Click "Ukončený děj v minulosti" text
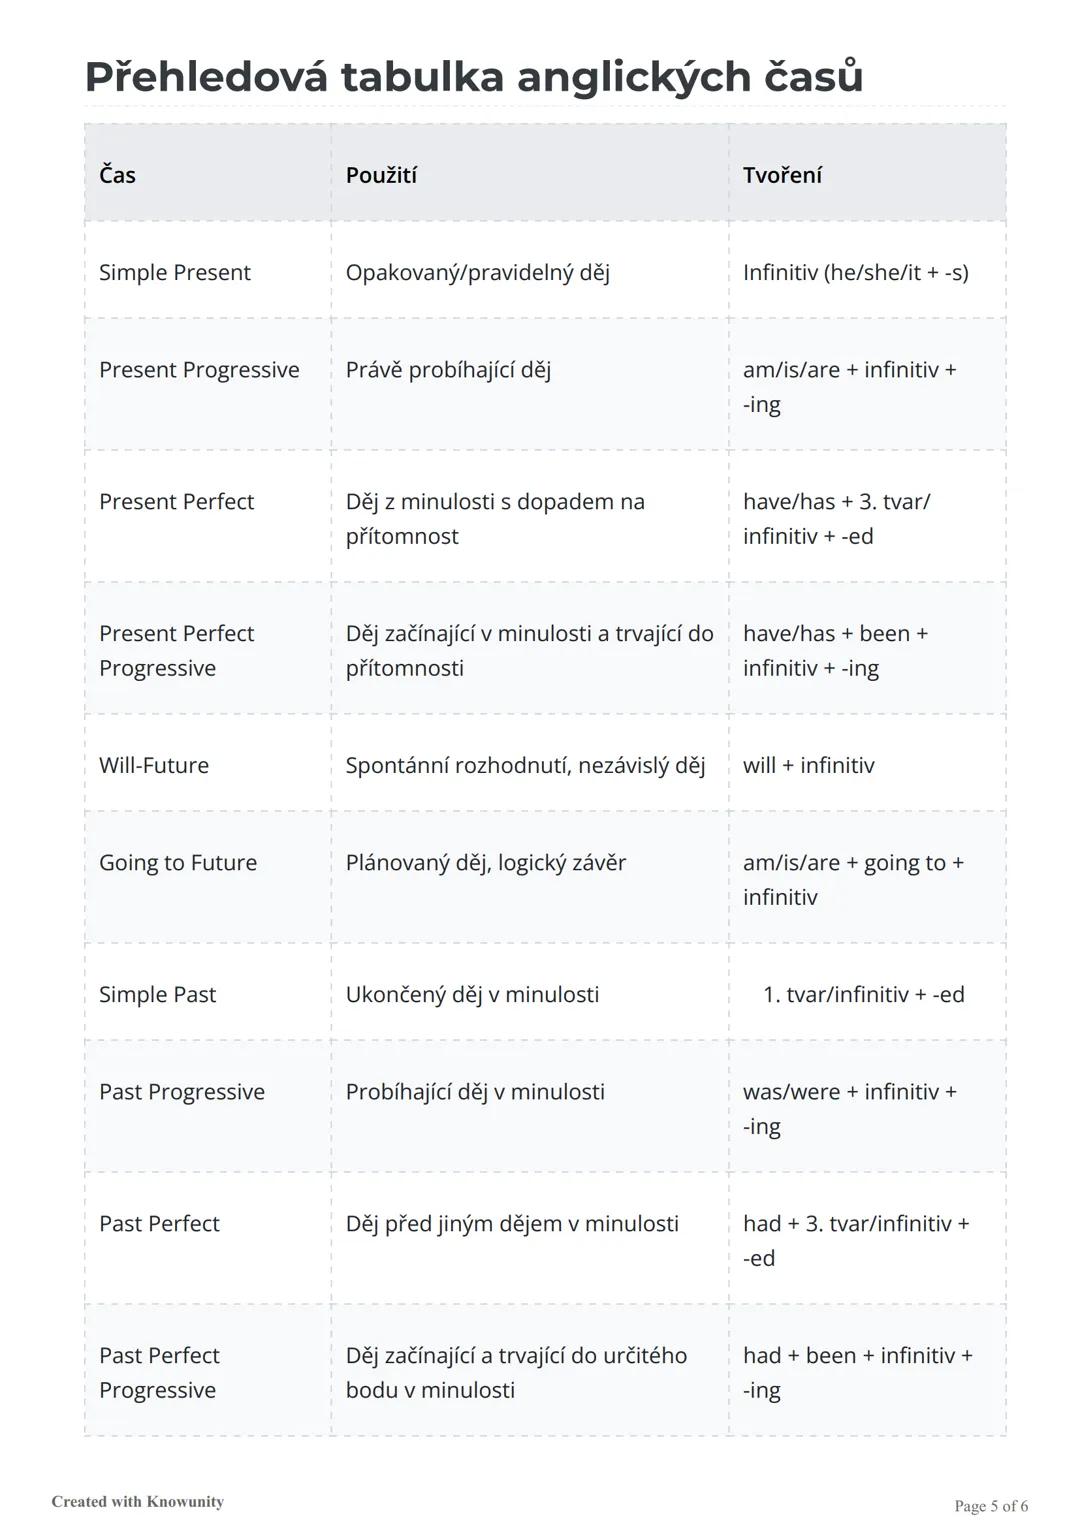 (472, 994)
